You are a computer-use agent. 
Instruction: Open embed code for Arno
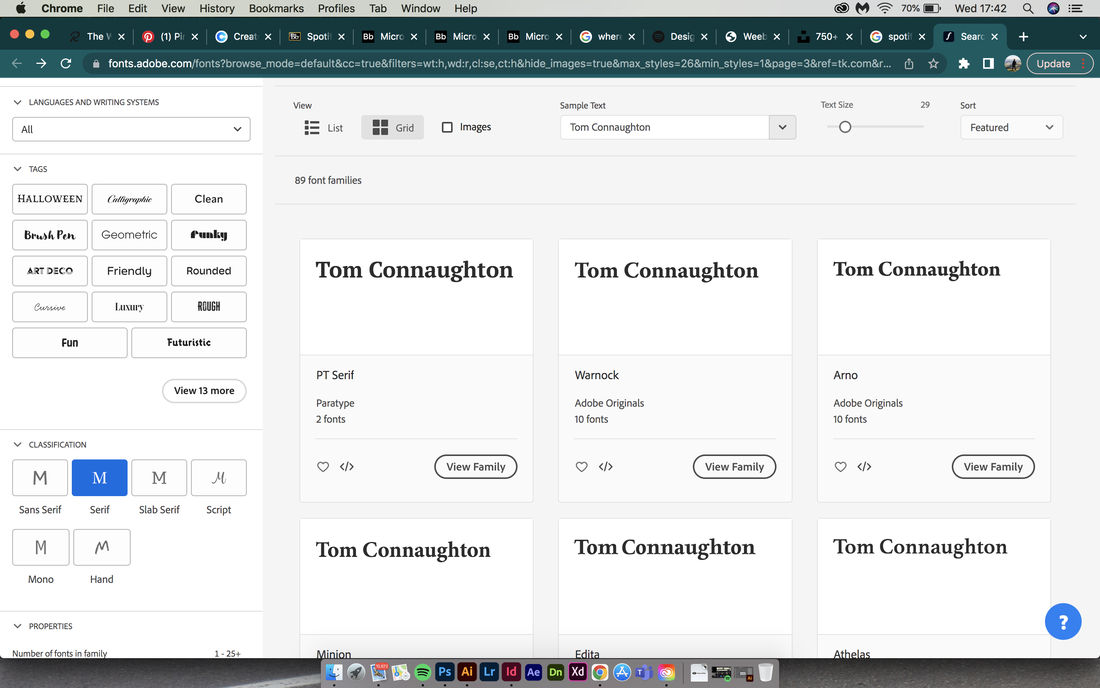click(864, 466)
